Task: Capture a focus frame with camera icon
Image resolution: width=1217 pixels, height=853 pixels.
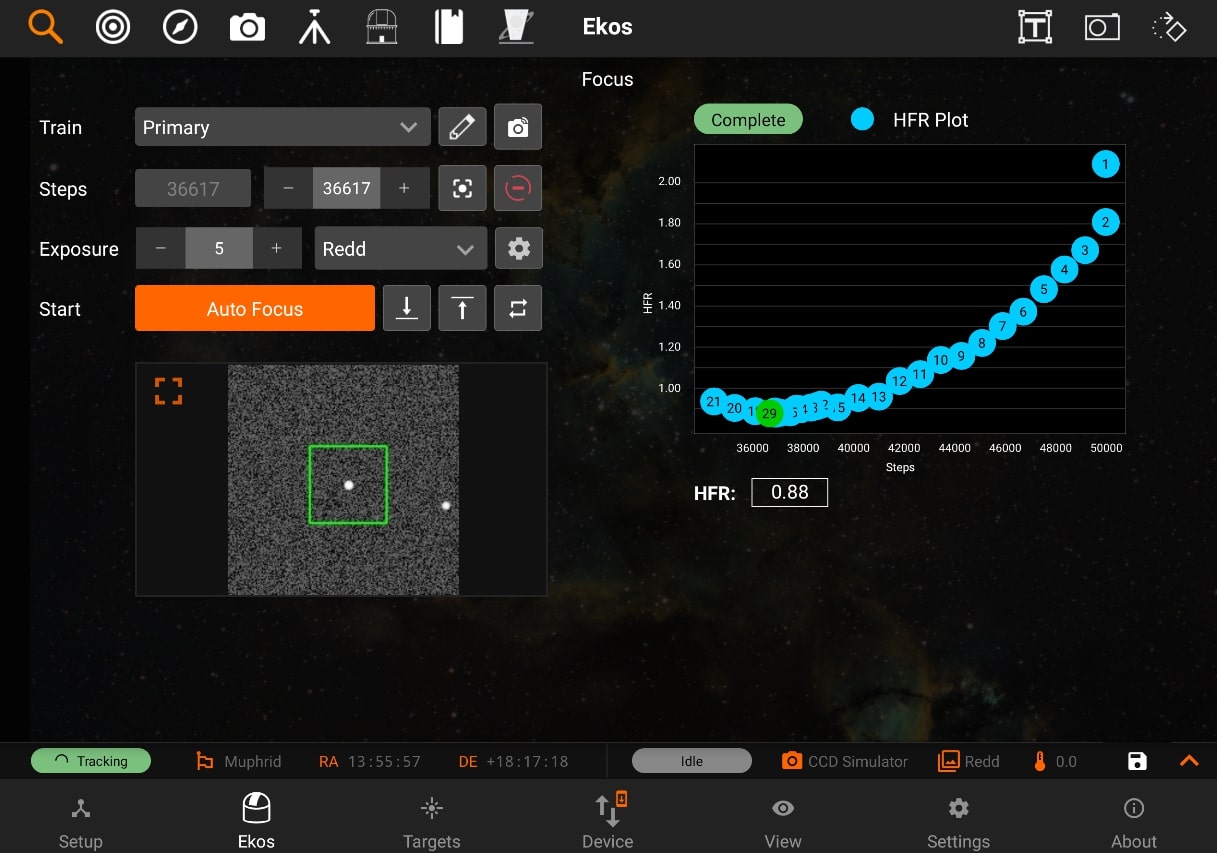Action: click(x=518, y=127)
